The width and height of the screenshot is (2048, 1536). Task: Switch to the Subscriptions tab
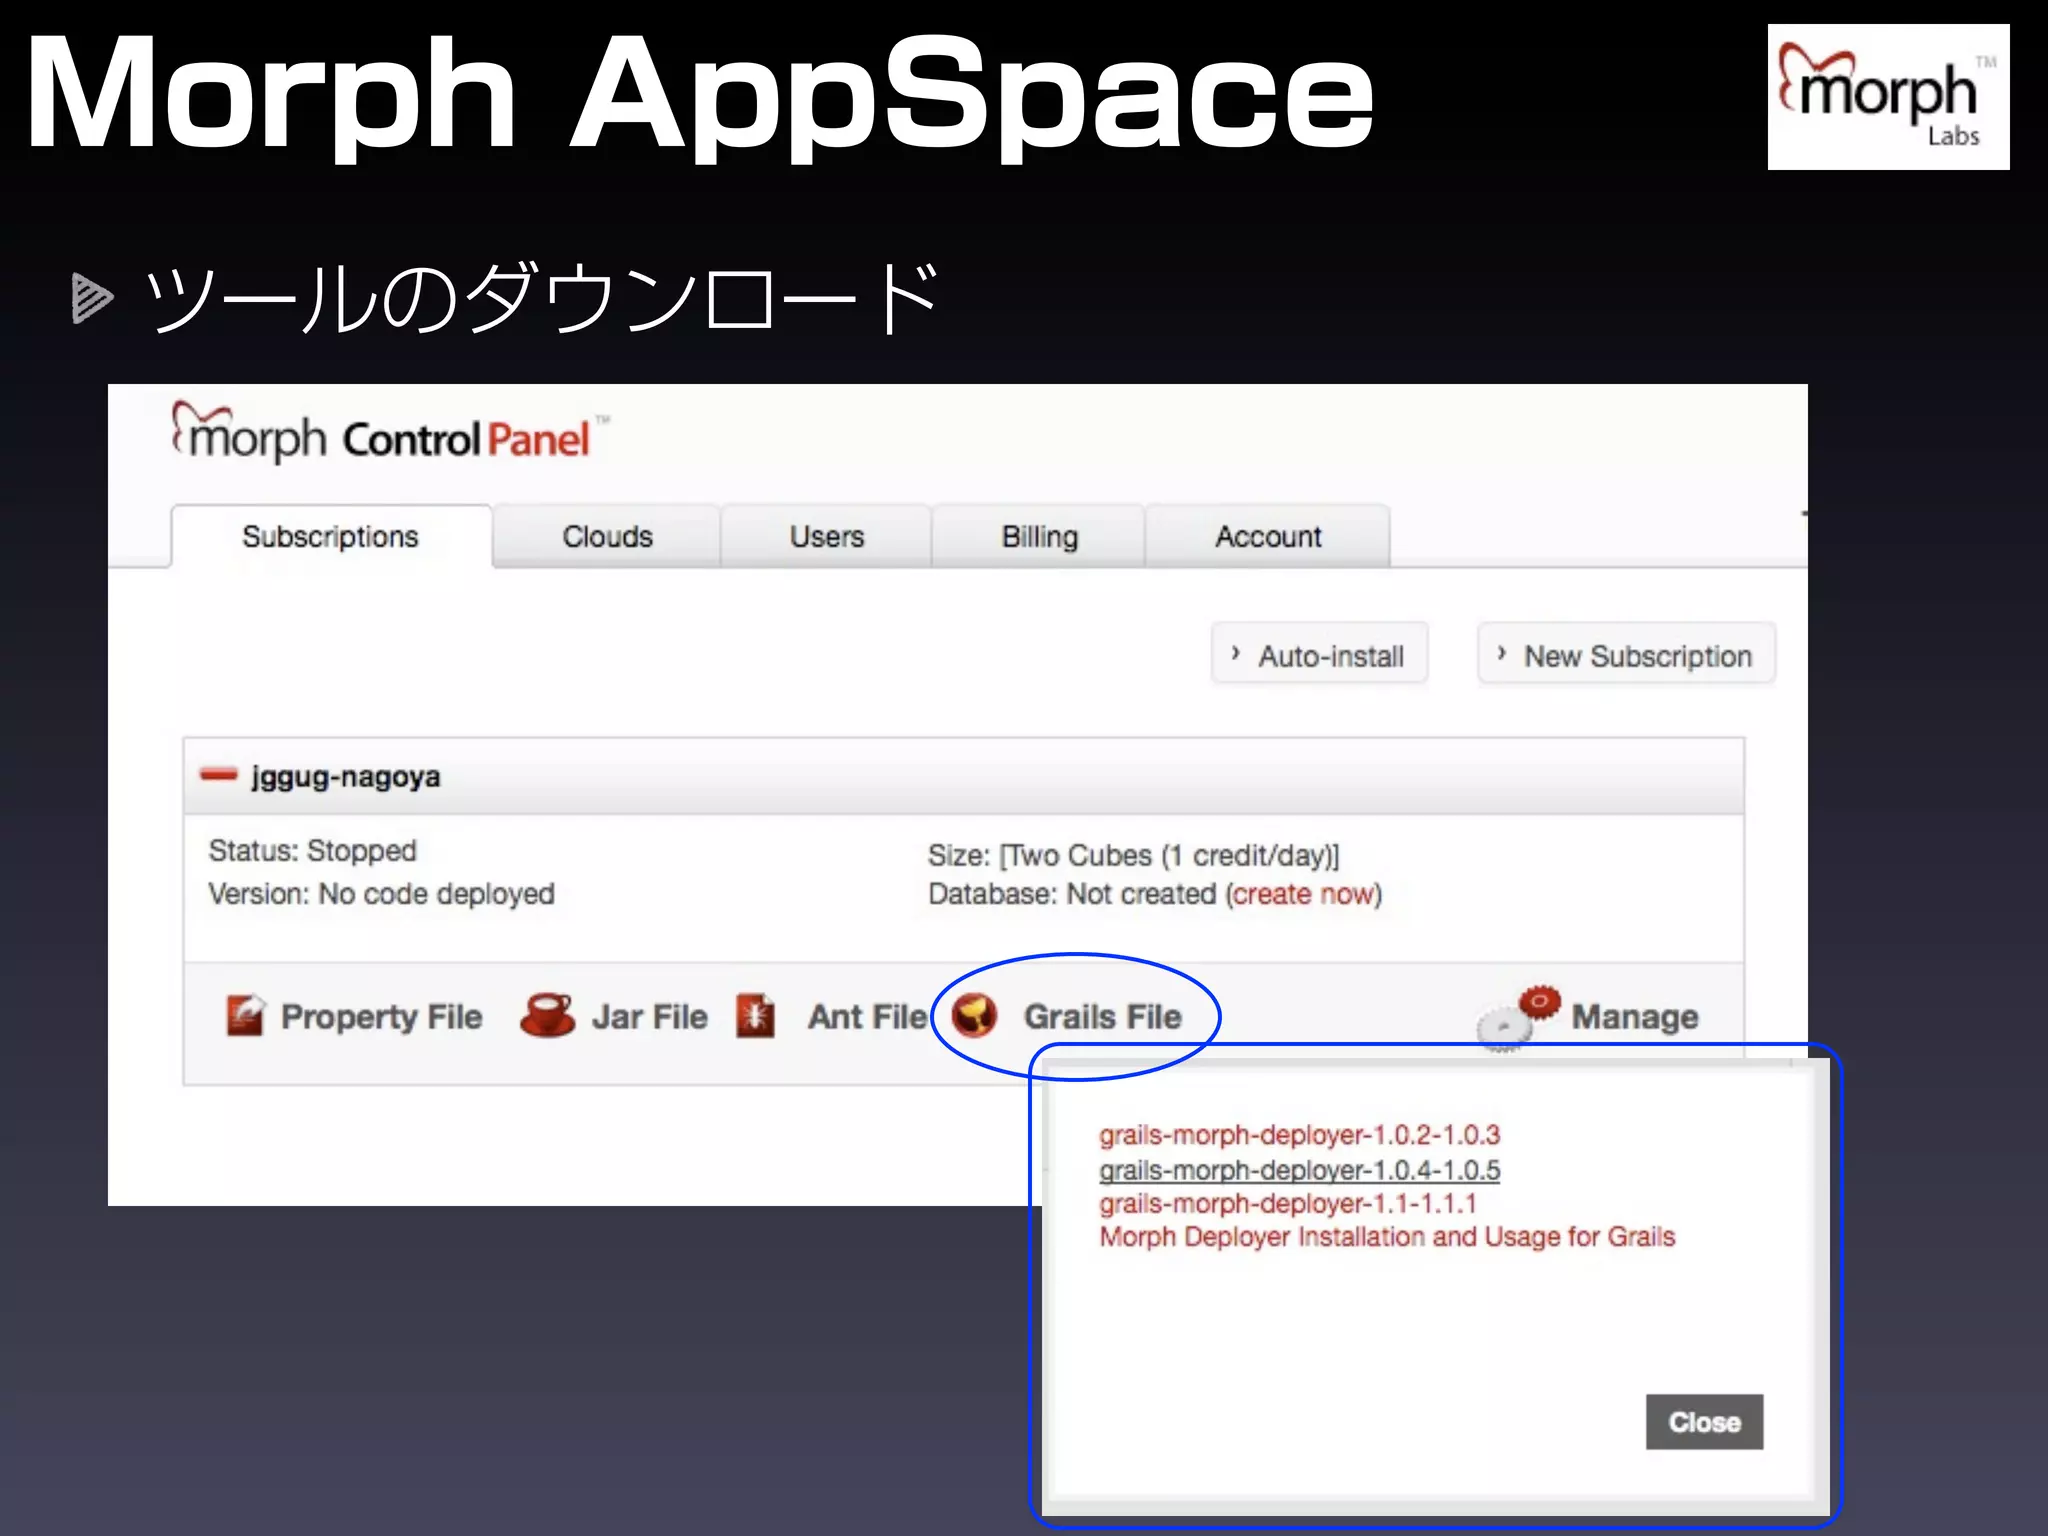point(330,537)
